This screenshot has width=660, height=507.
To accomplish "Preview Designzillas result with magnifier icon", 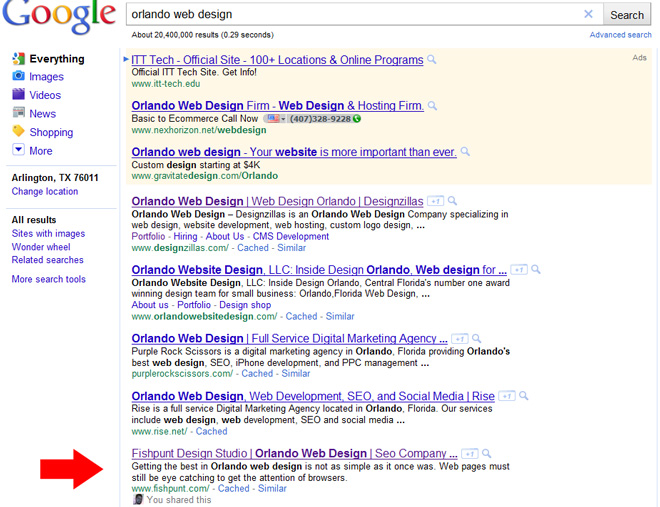I will [x=452, y=201].
